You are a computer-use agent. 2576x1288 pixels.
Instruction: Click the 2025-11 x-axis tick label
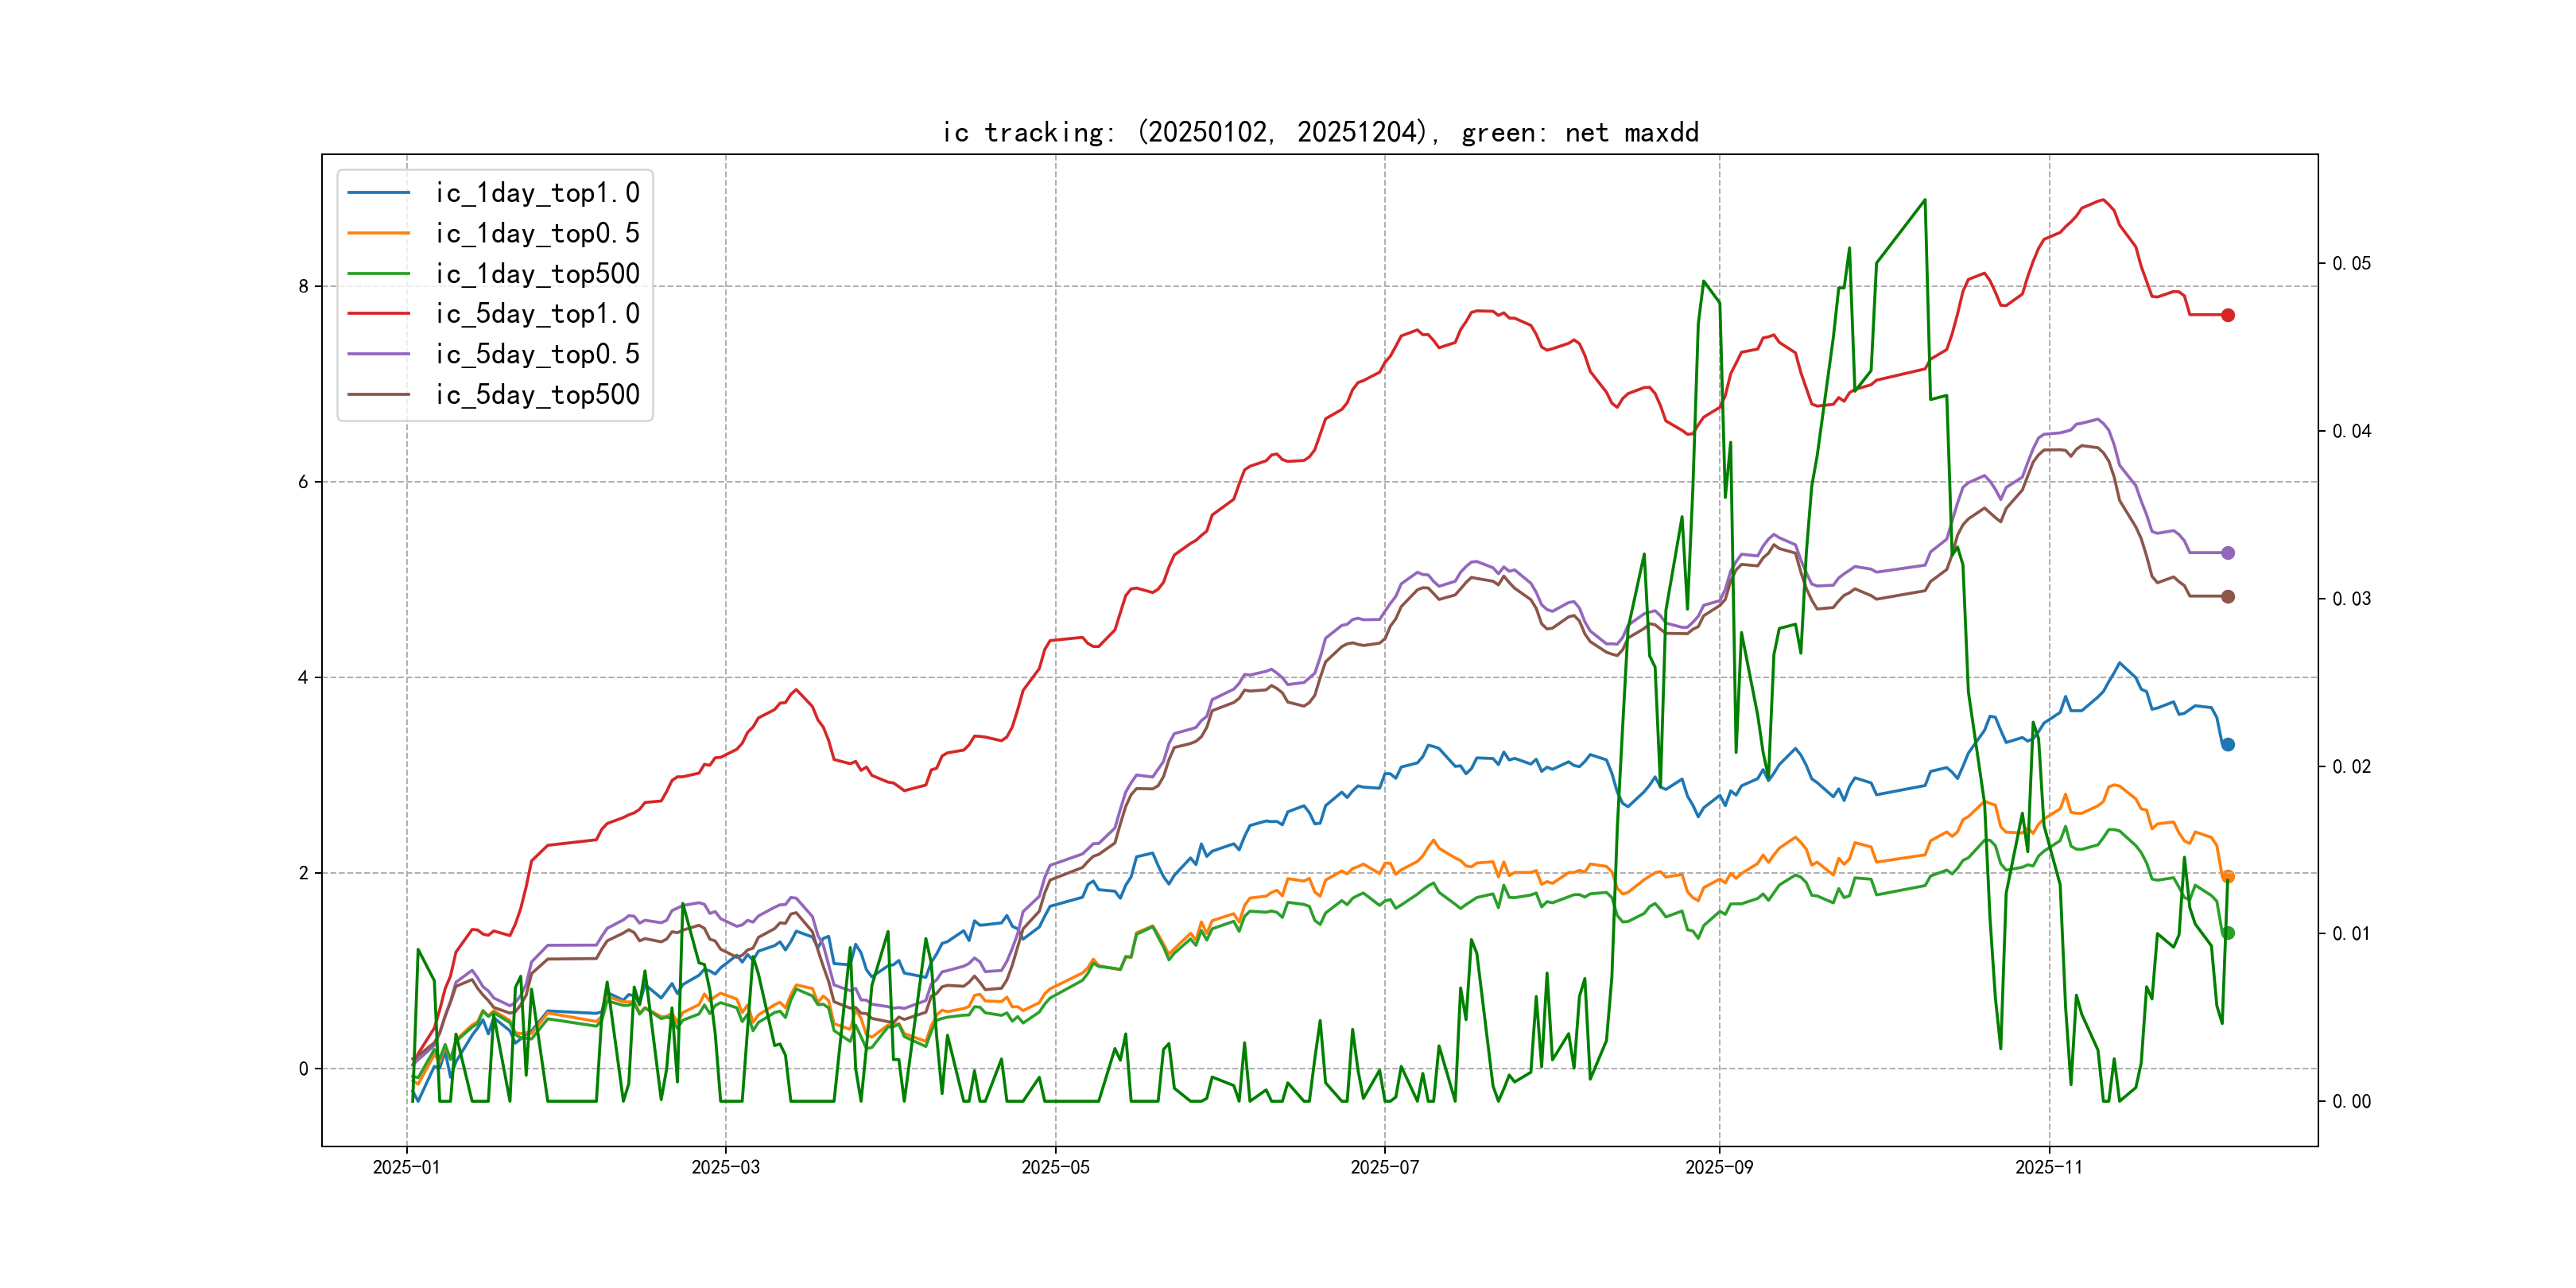click(x=2048, y=1167)
